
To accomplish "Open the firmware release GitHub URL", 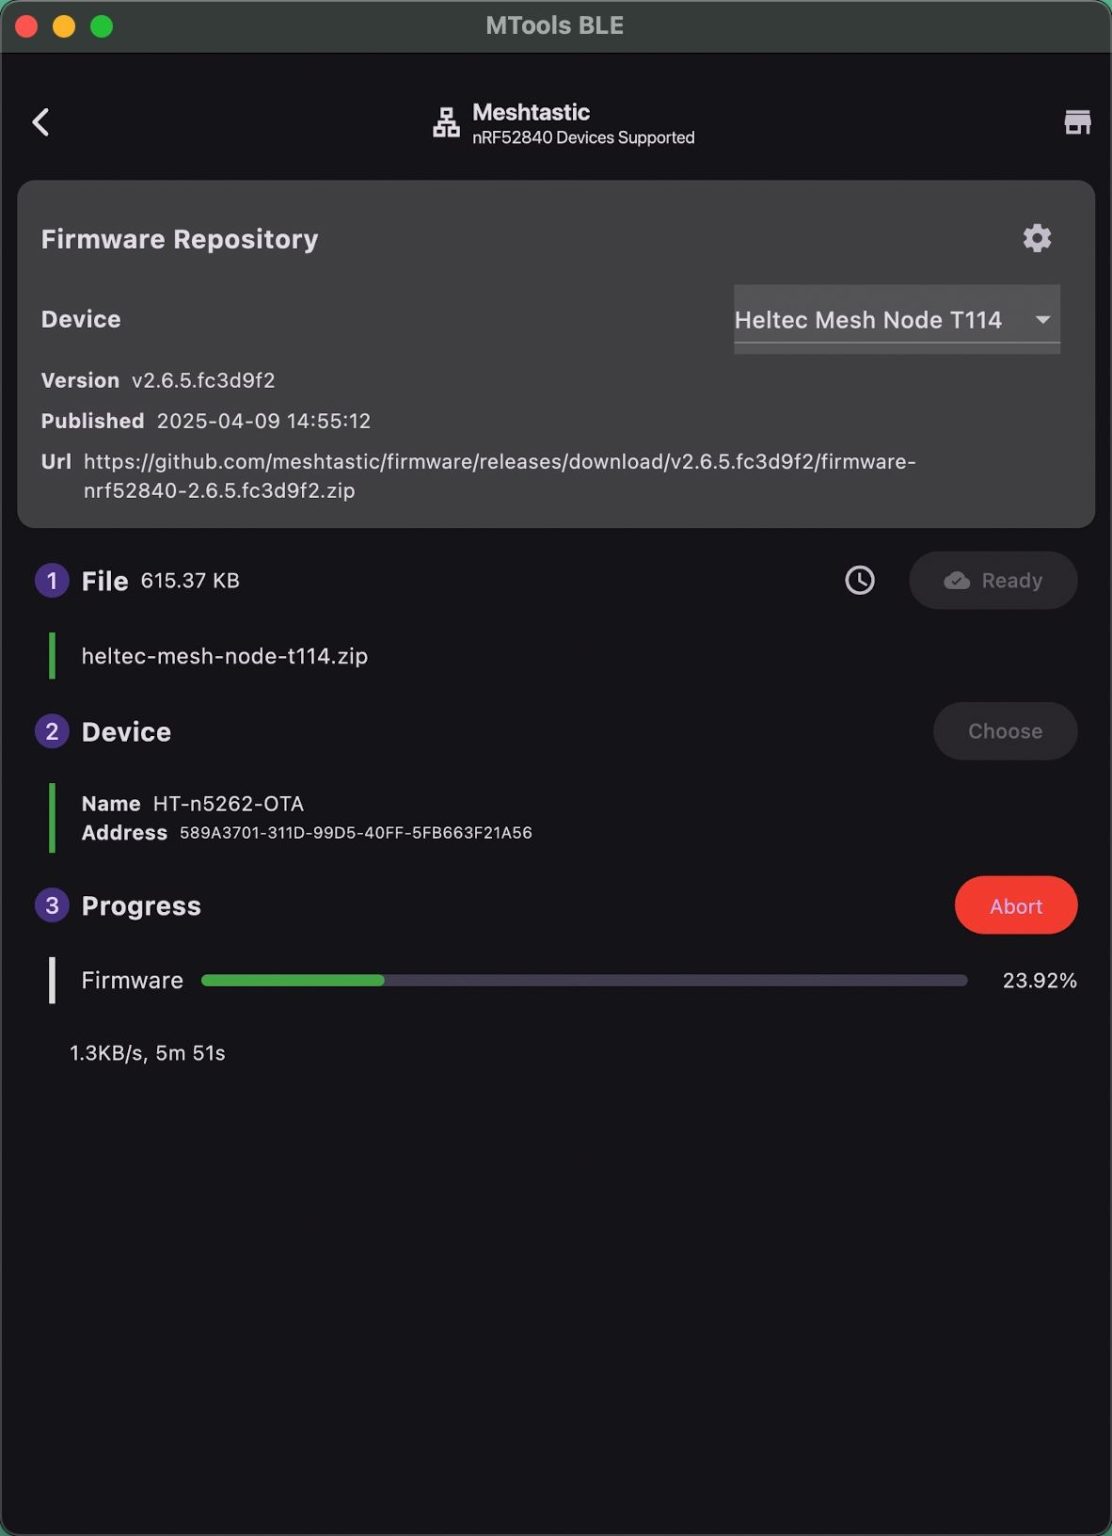I will (500, 461).
